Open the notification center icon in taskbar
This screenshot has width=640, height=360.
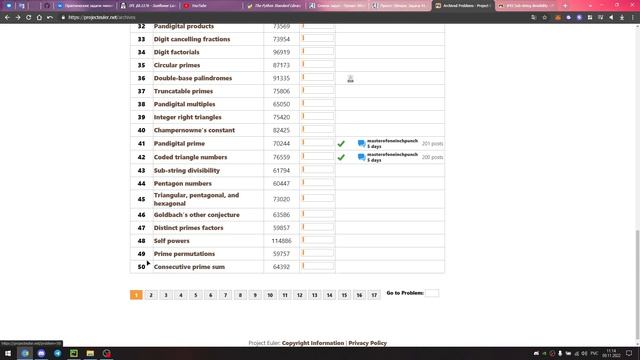tap(629, 353)
